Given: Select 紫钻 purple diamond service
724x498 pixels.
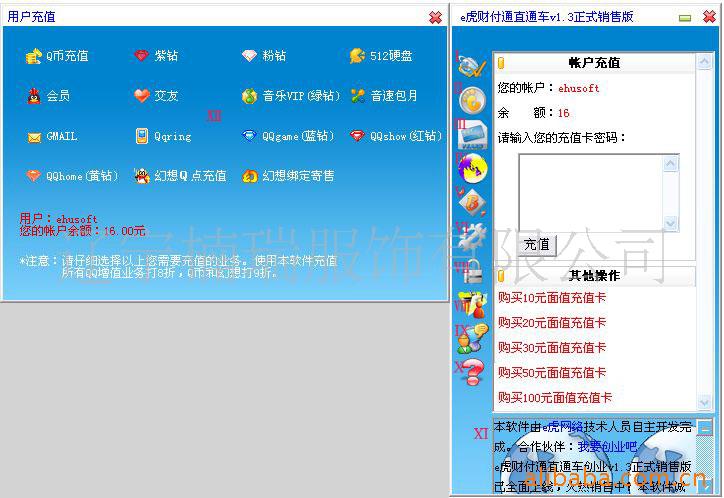Looking at the screenshot, I should coord(156,56).
